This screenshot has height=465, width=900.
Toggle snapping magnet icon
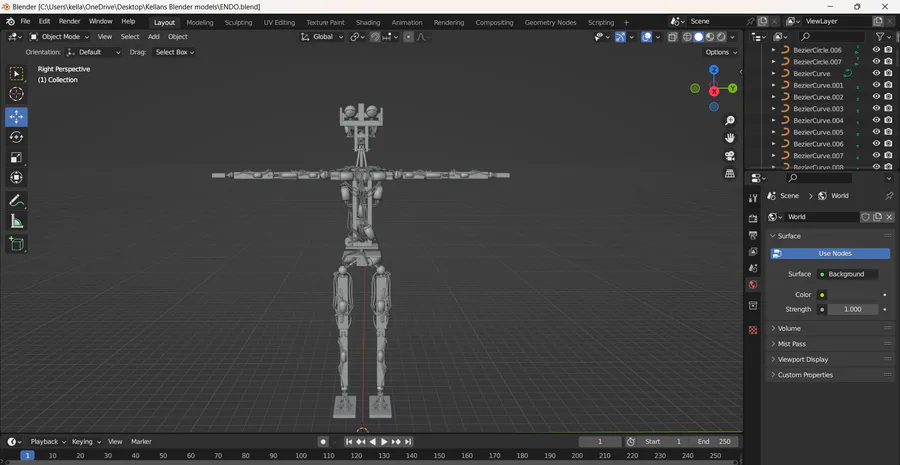pyautogui.click(x=375, y=37)
